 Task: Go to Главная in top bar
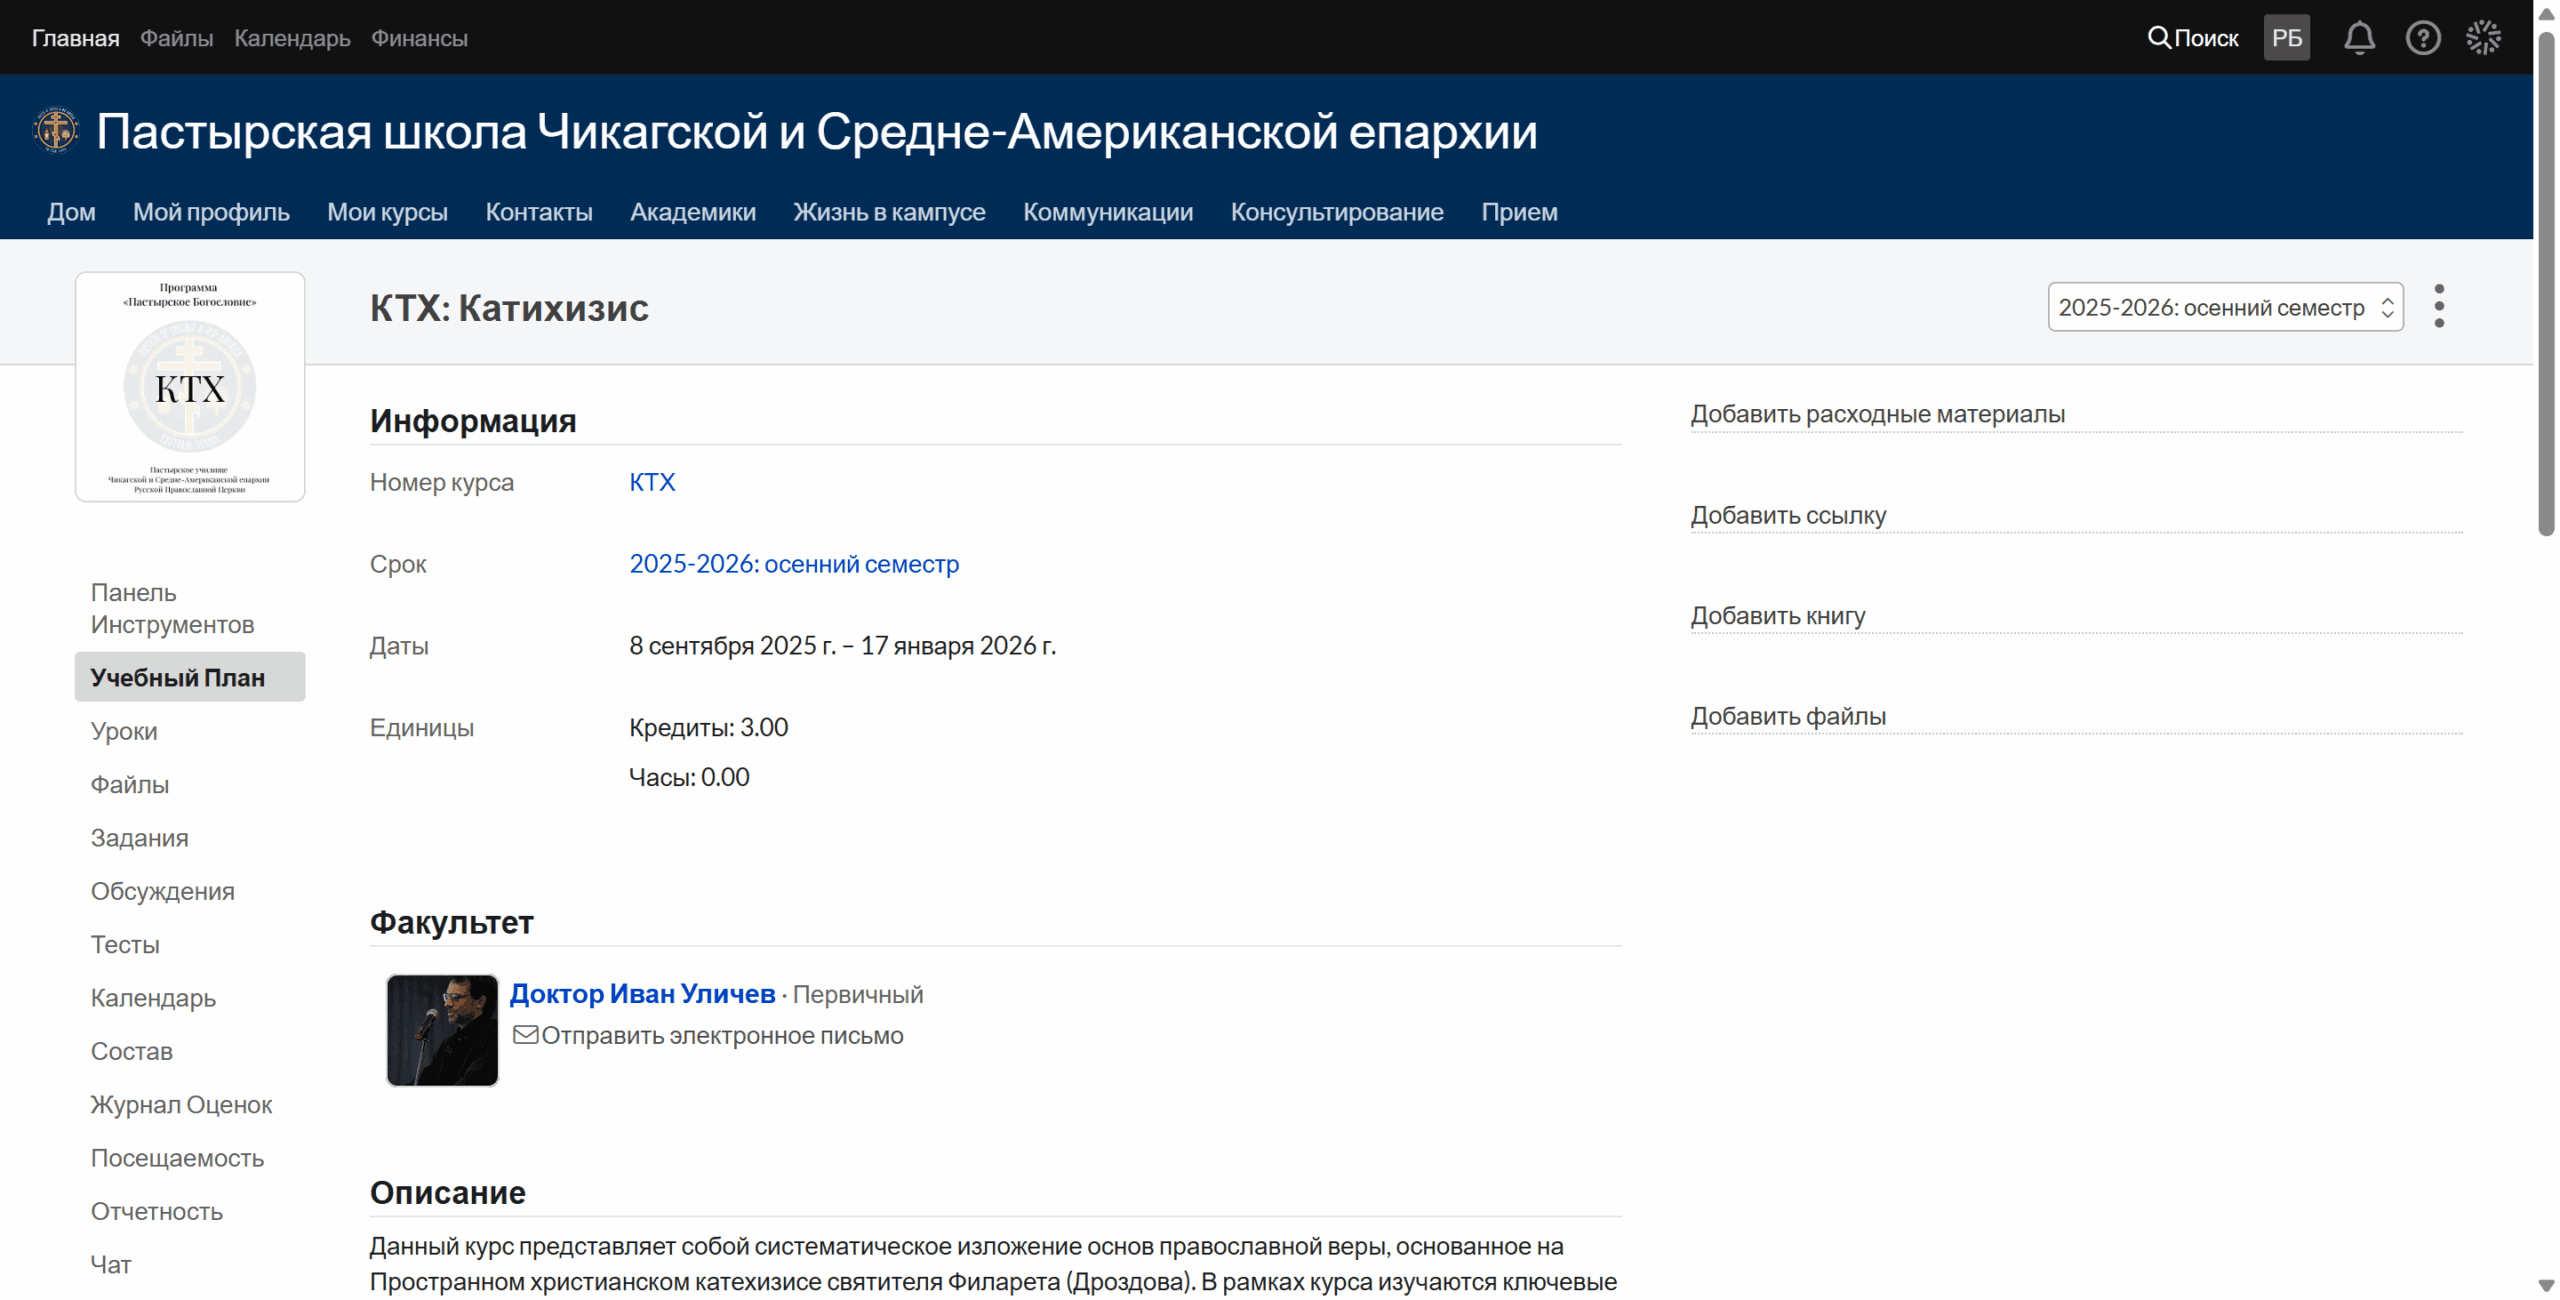tap(75, 38)
